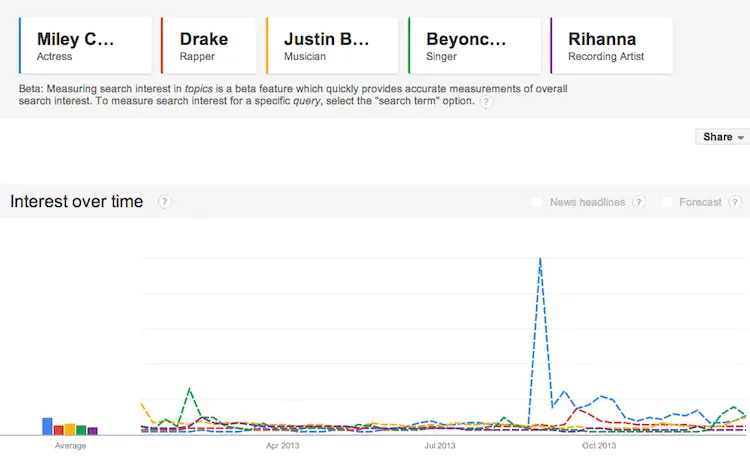Click help icon after search term option text
Image resolution: width=750 pixels, height=456 pixels.
tap(486, 102)
